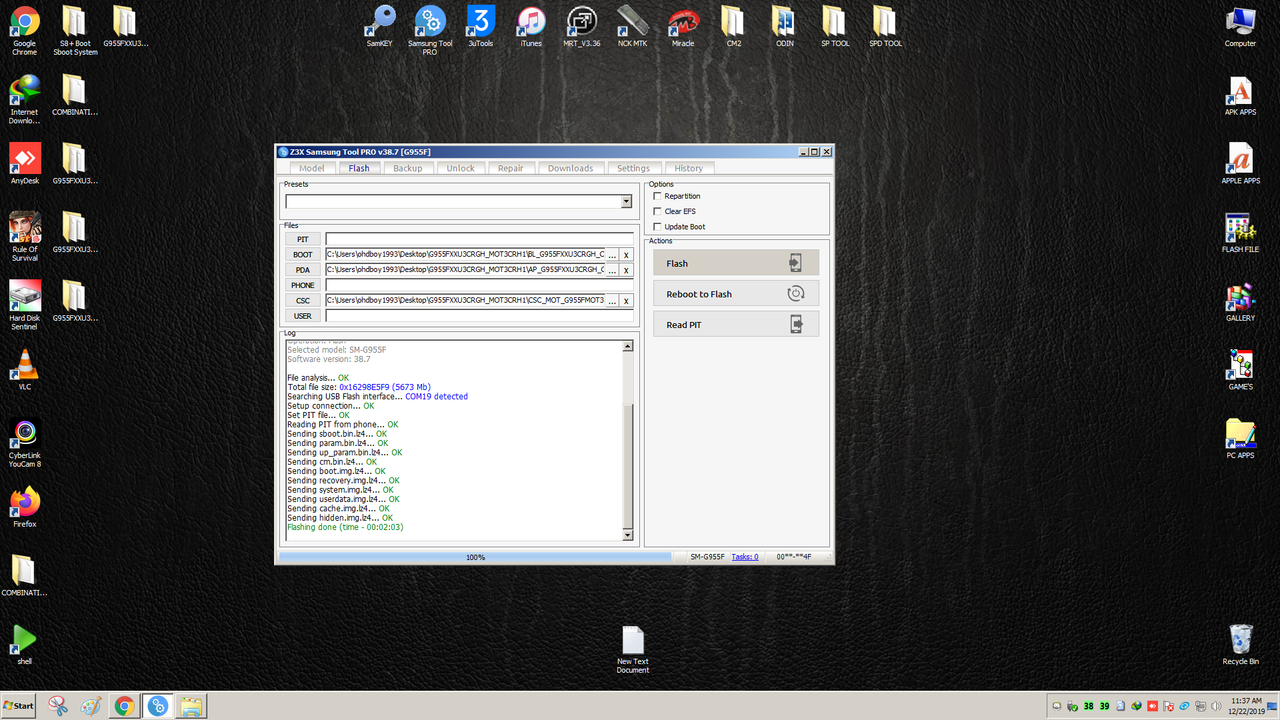Tick the Clear EFS checkbox
1280x720 pixels.
[x=657, y=211]
